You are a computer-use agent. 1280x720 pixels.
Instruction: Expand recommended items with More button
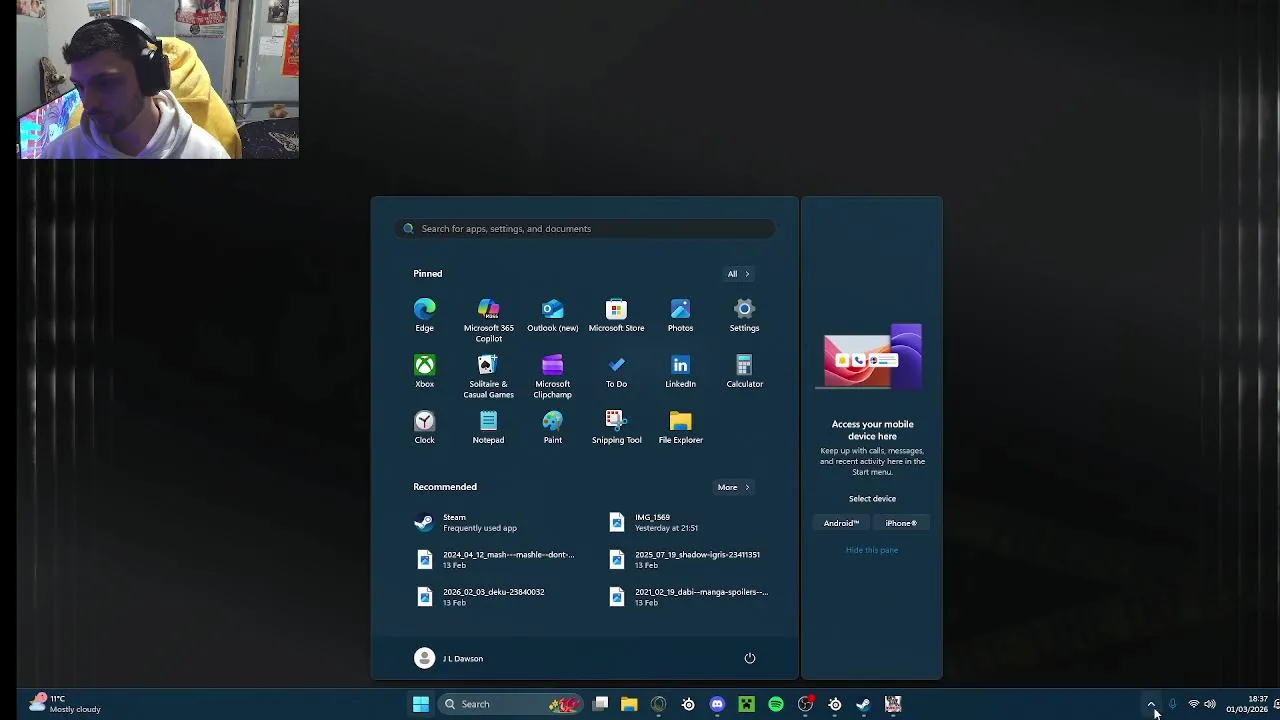[733, 487]
